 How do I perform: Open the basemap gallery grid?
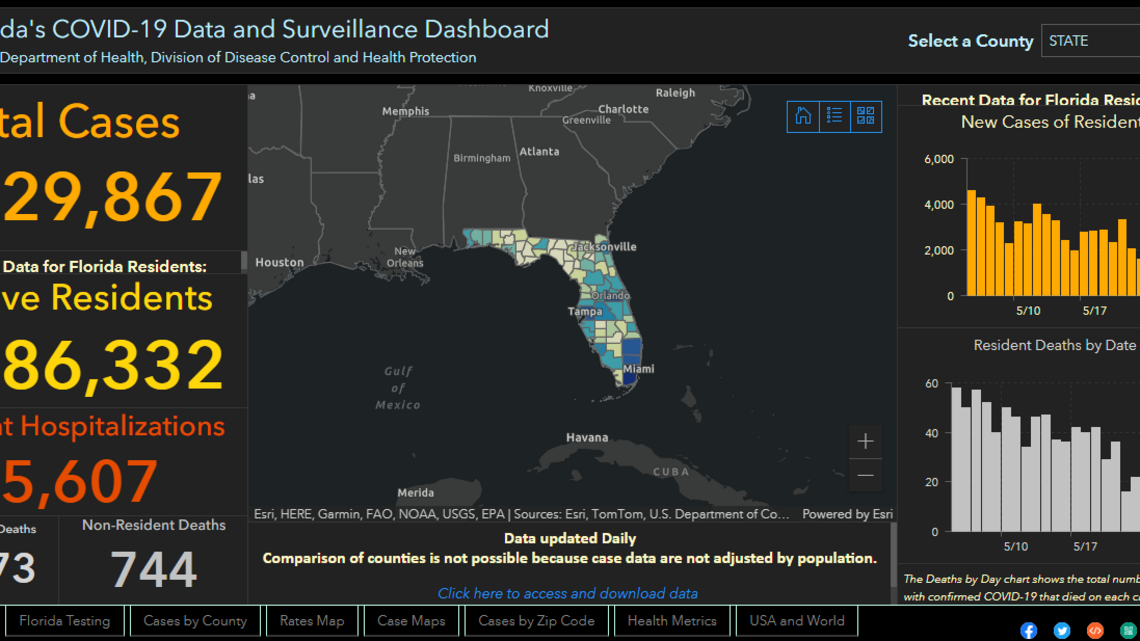point(866,116)
